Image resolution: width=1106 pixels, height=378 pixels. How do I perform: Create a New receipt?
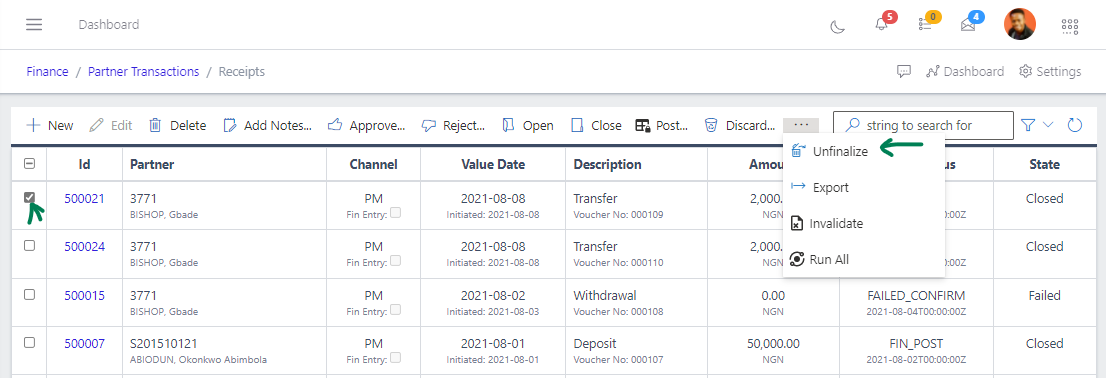(x=49, y=126)
